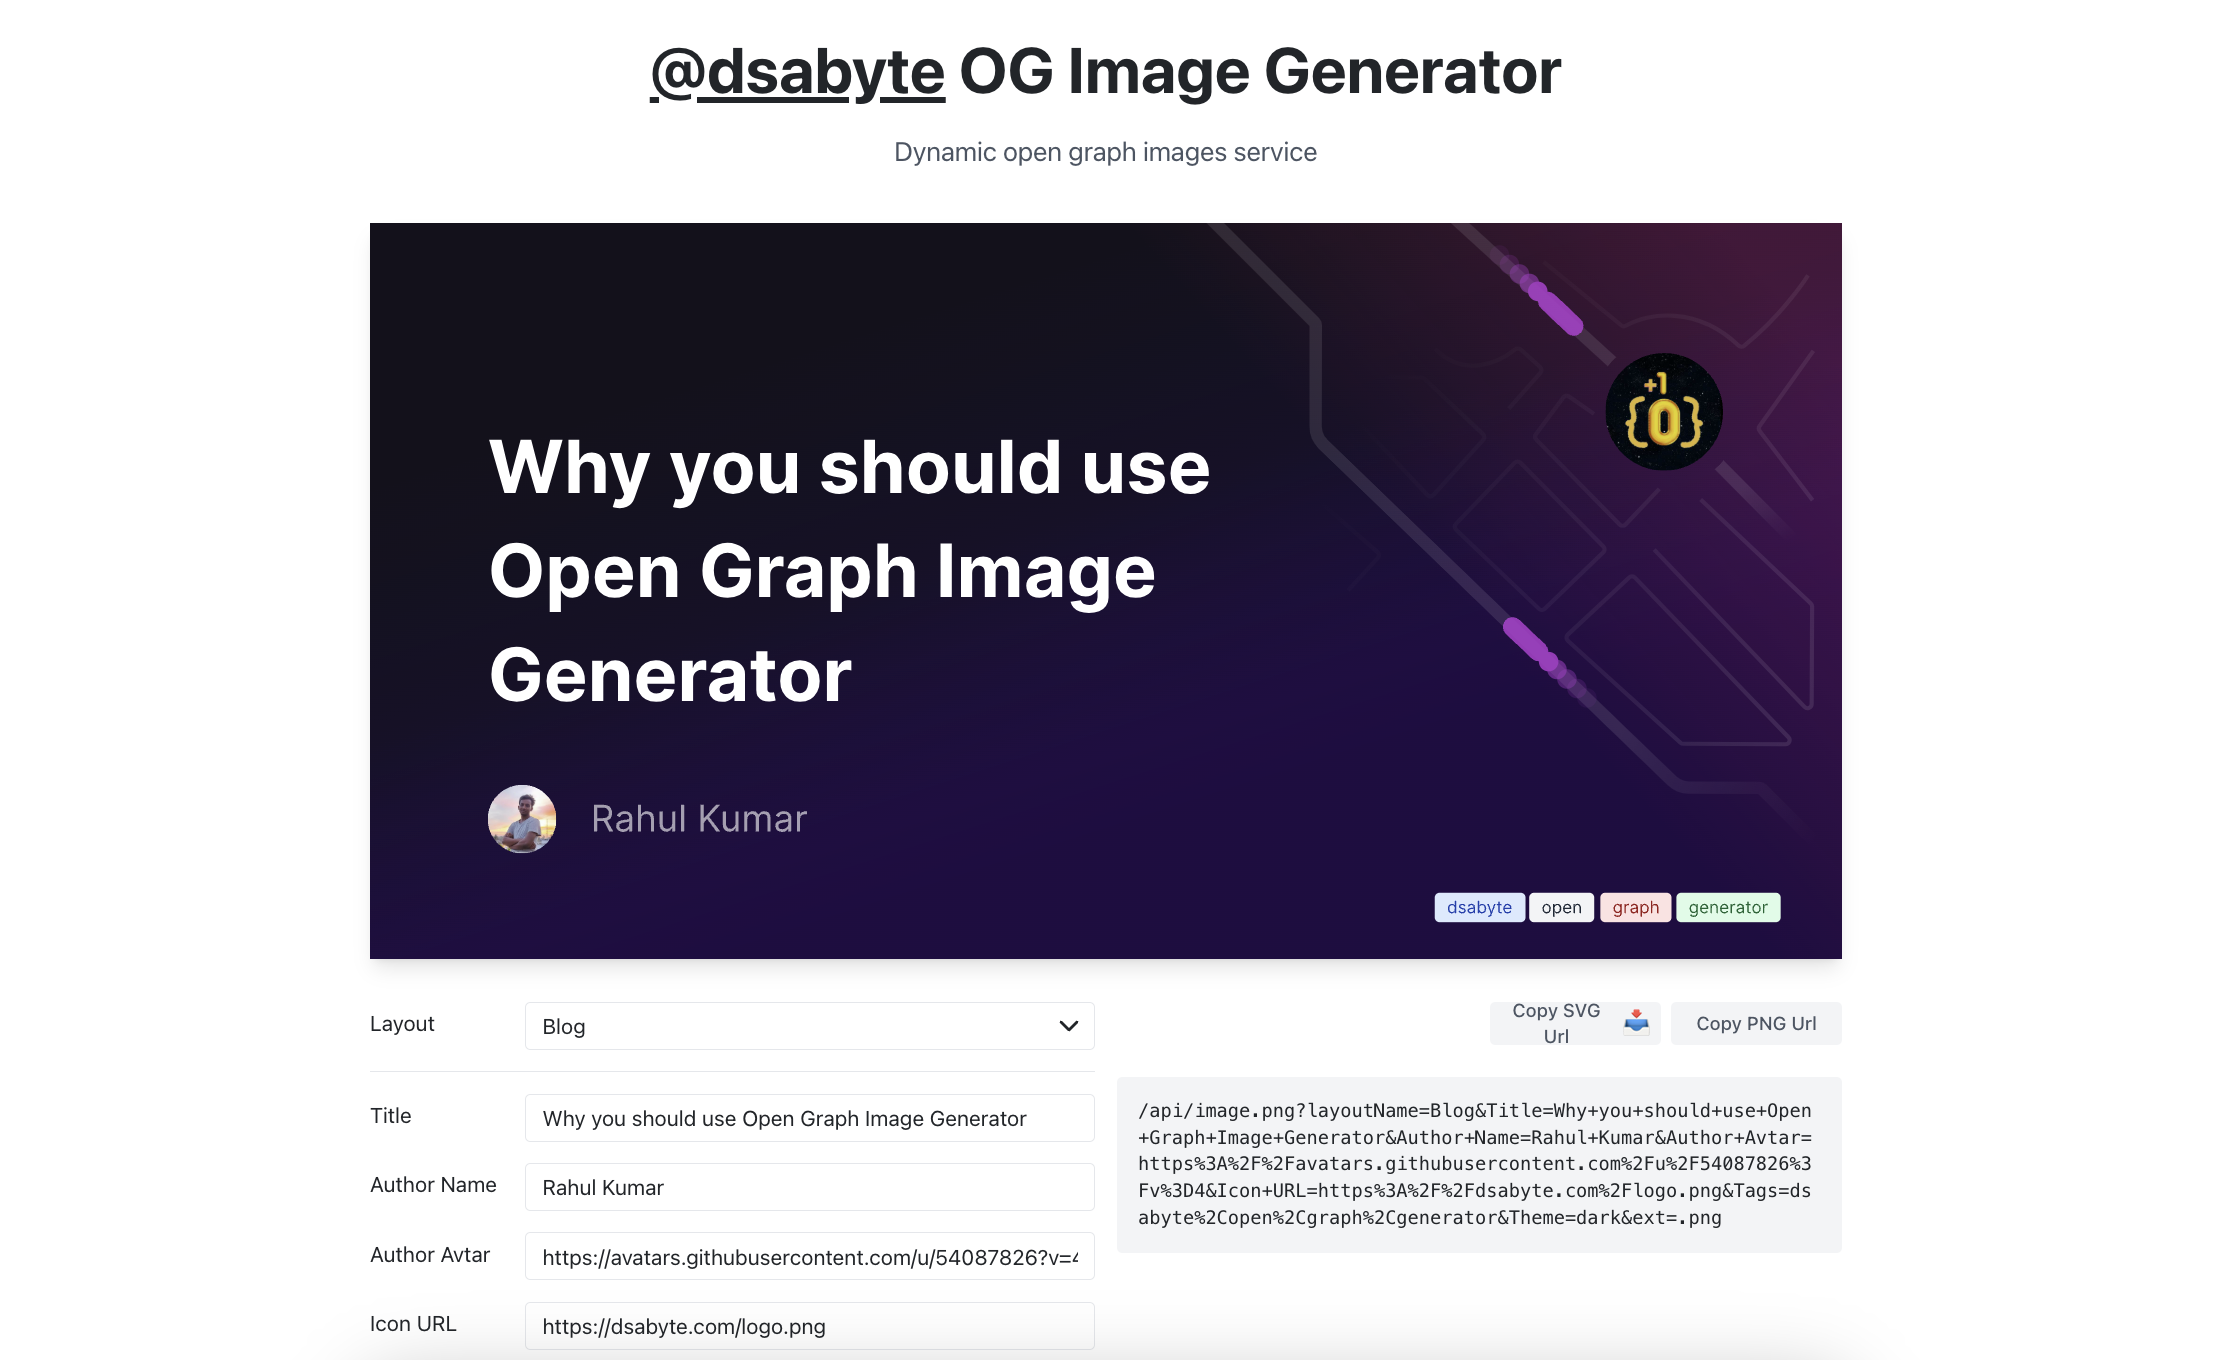Click the open tag label

point(1560,907)
